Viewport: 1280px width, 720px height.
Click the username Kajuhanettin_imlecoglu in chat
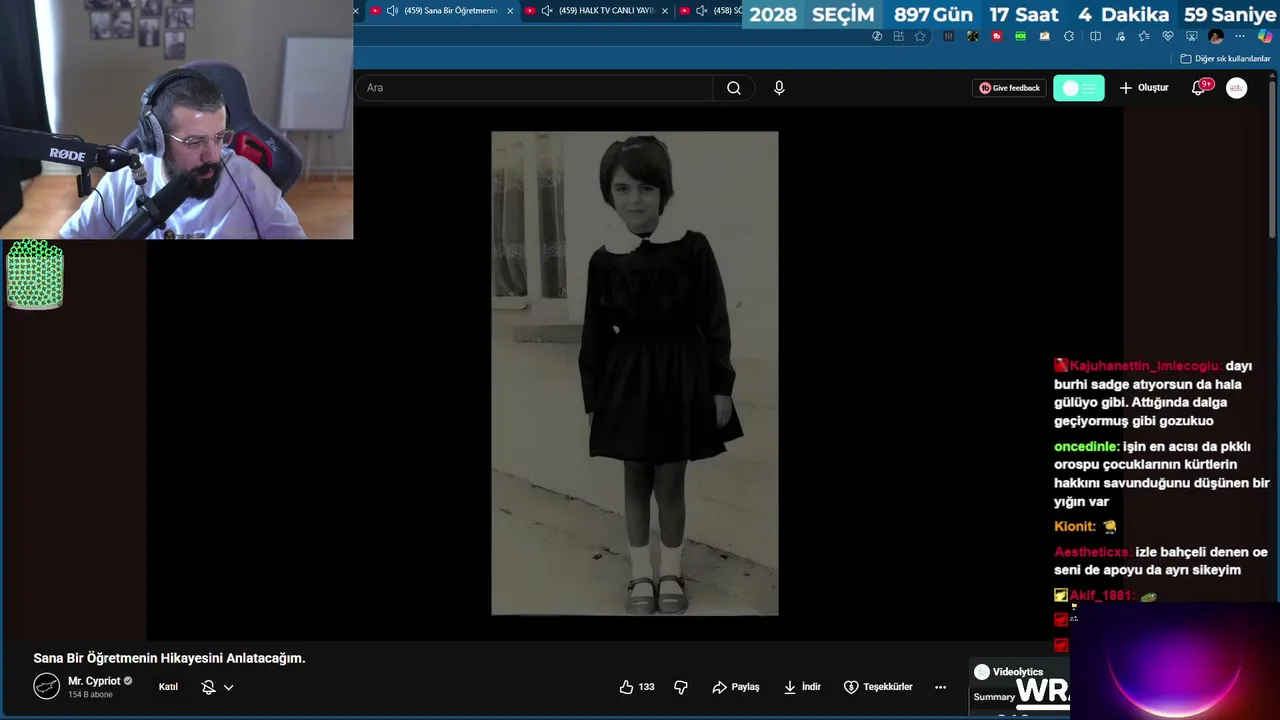point(1145,366)
